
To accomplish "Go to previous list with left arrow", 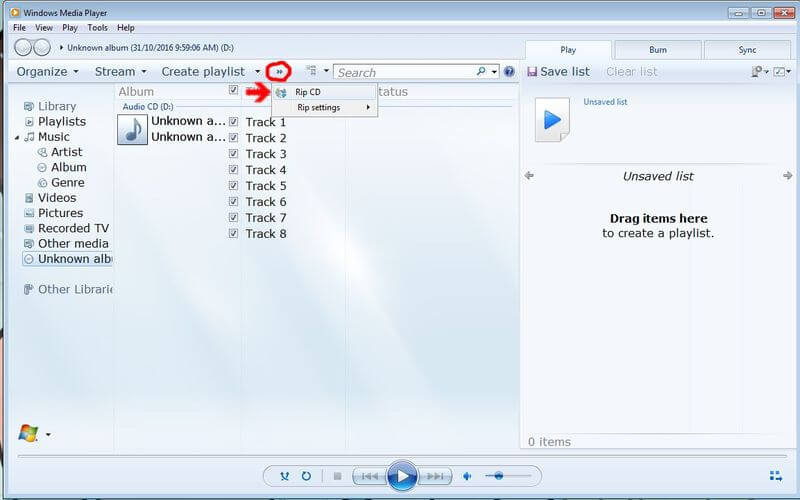I will point(530,176).
